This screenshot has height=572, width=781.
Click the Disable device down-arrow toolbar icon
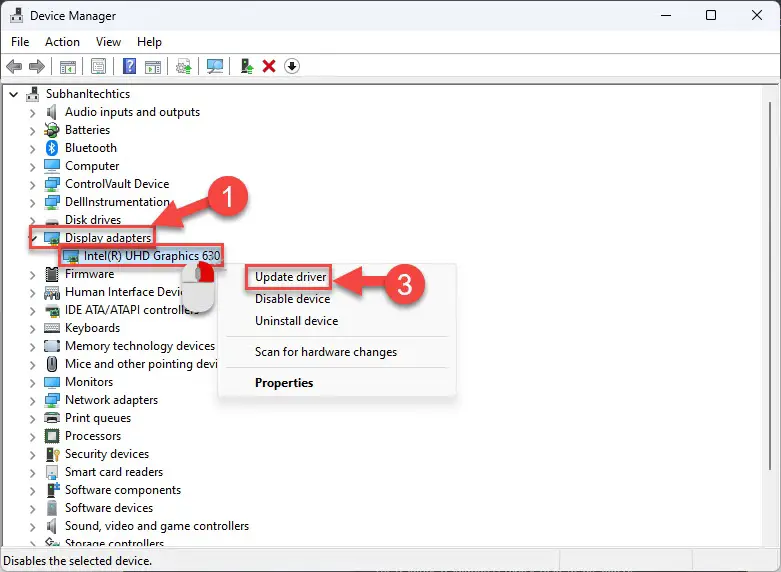pyautogui.click(x=292, y=66)
